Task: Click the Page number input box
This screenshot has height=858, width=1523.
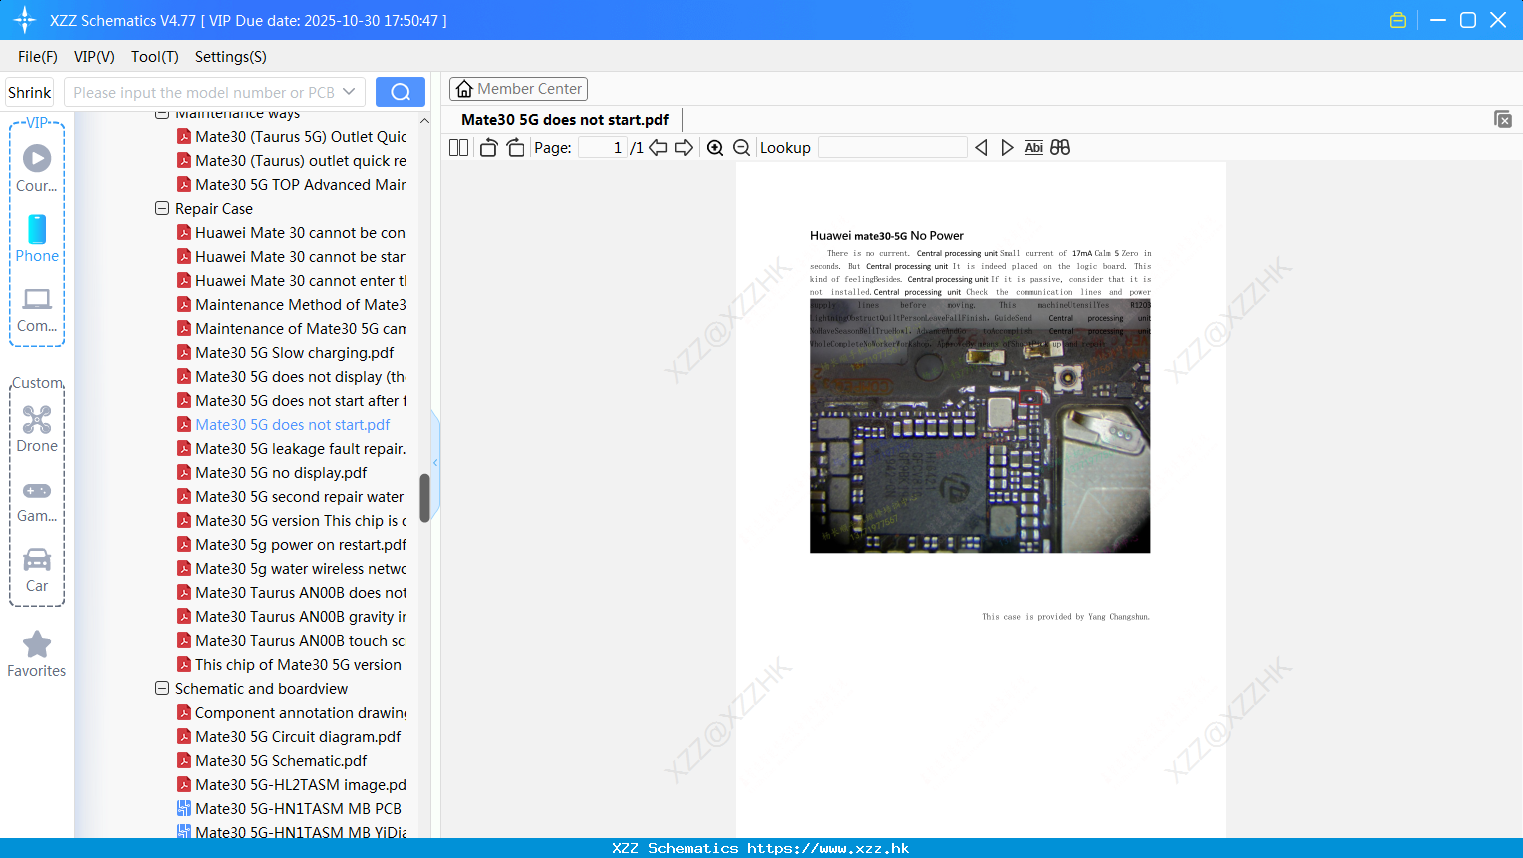Action: pyautogui.click(x=602, y=147)
